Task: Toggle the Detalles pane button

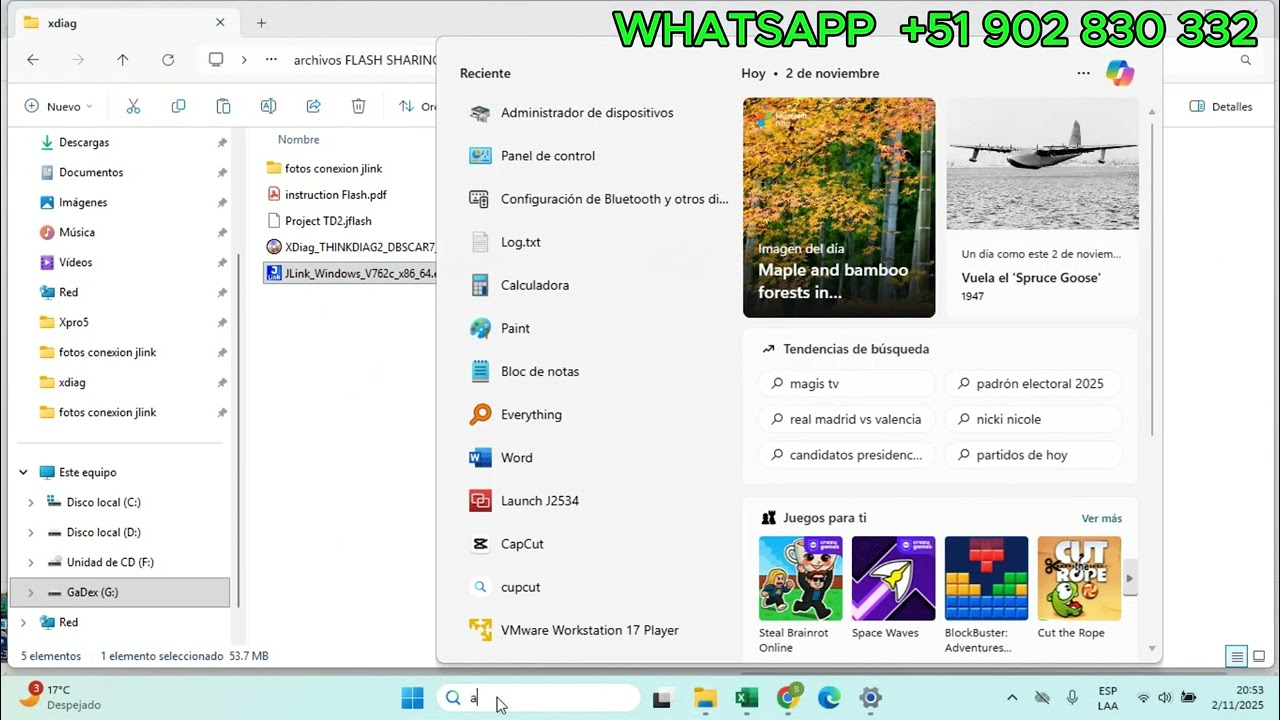Action: tap(1221, 106)
